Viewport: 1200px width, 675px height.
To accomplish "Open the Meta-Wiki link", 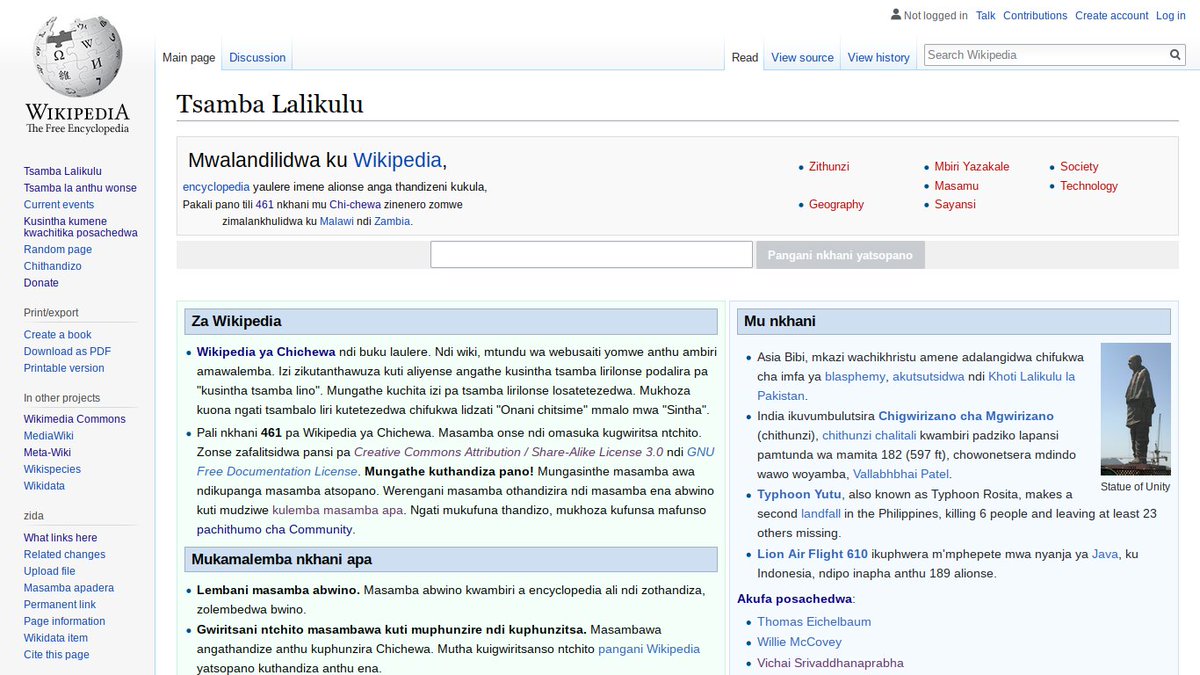I will click(47, 453).
